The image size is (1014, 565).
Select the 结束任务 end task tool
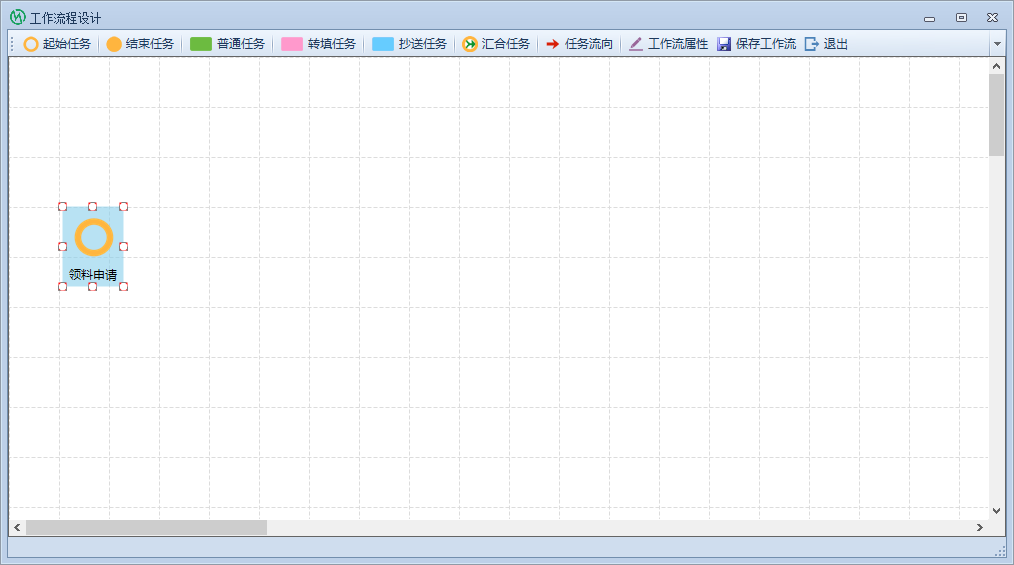(141, 44)
